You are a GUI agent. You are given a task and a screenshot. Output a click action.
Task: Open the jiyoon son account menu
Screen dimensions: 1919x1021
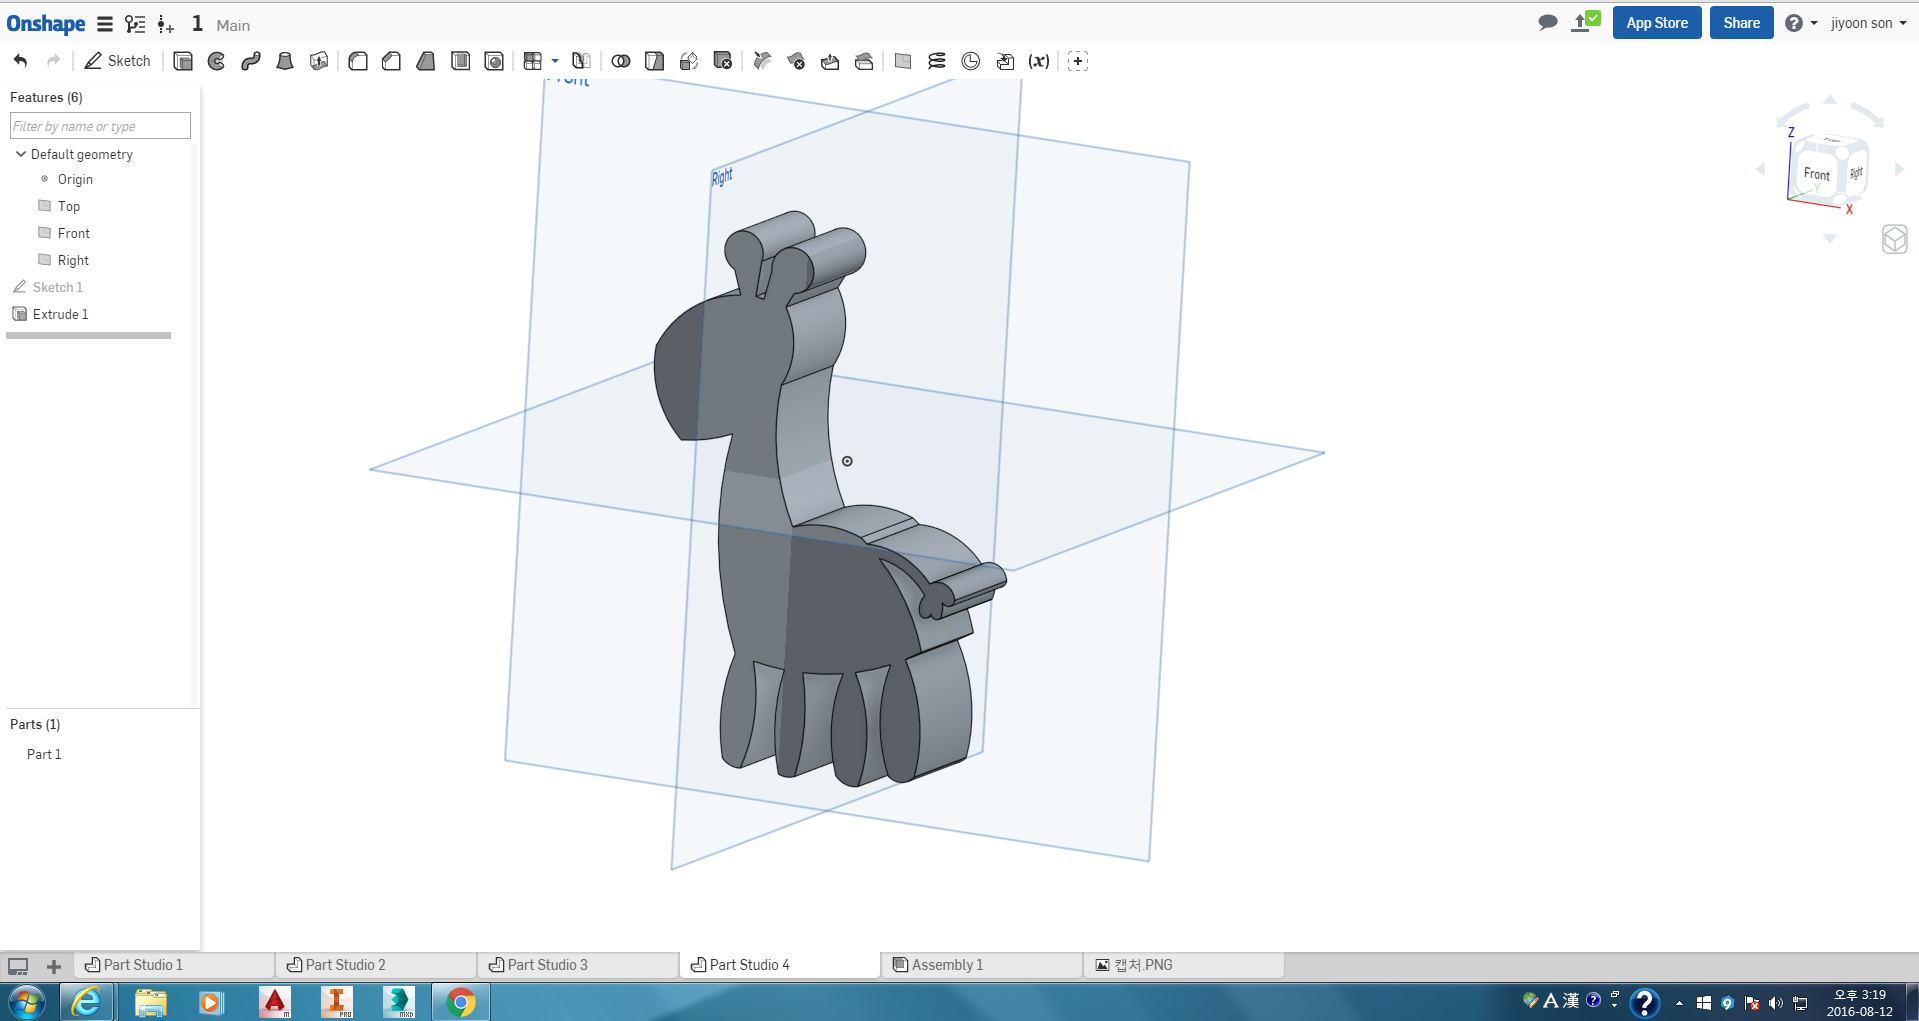[1868, 23]
